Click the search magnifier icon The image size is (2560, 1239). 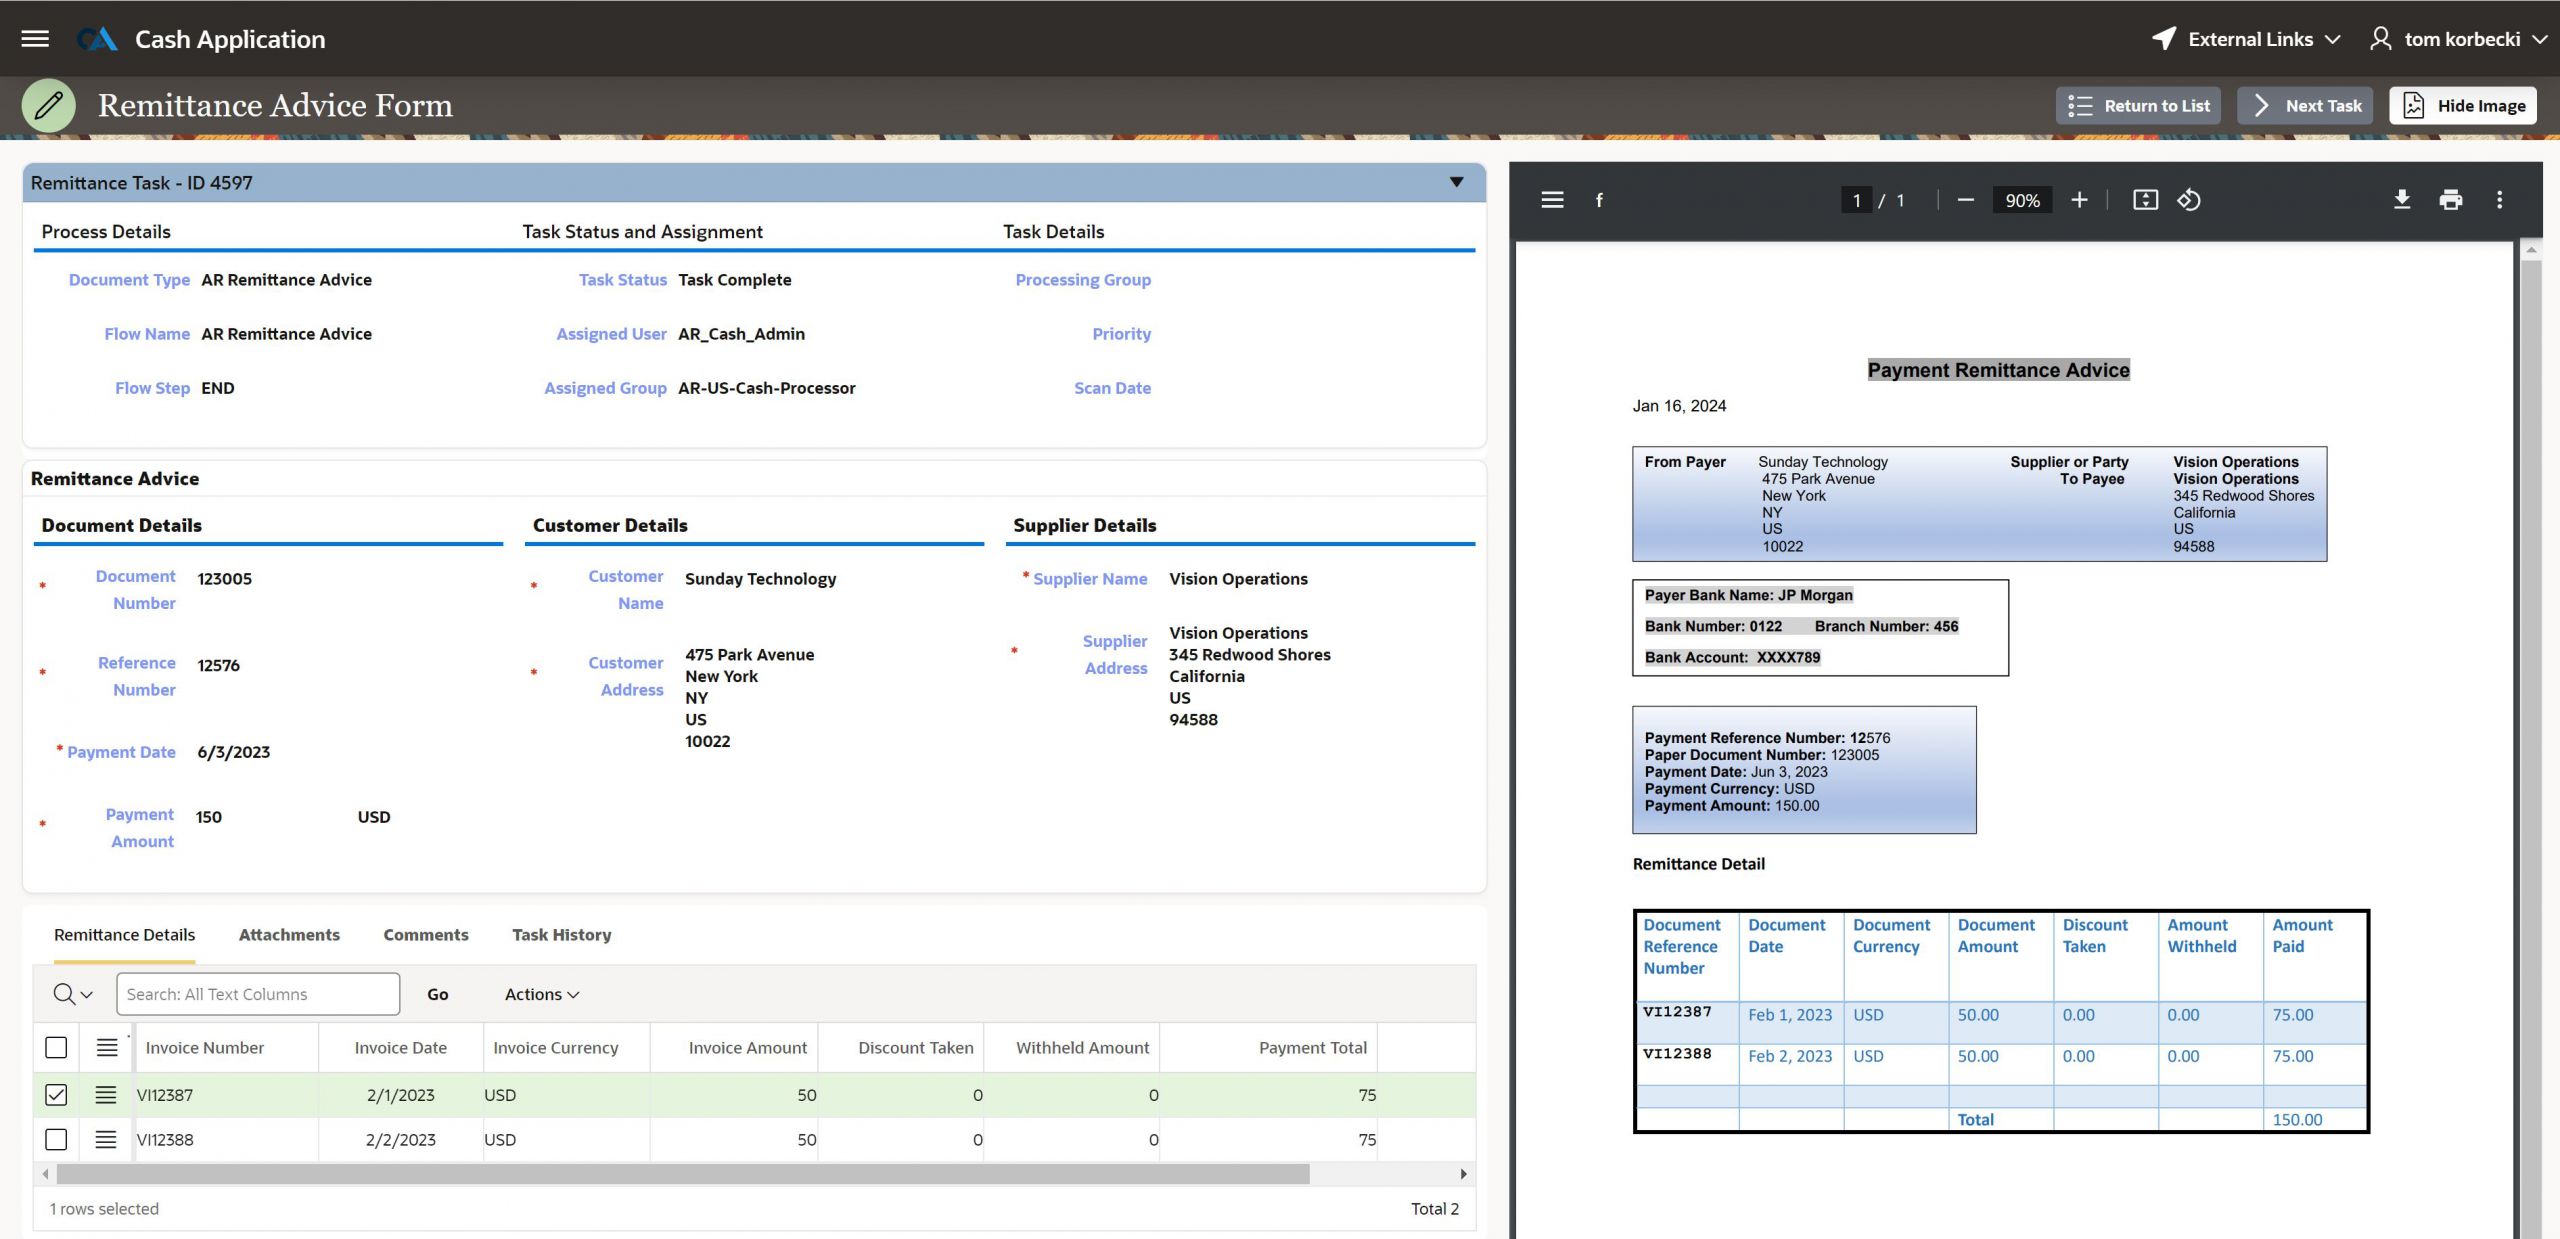click(64, 994)
